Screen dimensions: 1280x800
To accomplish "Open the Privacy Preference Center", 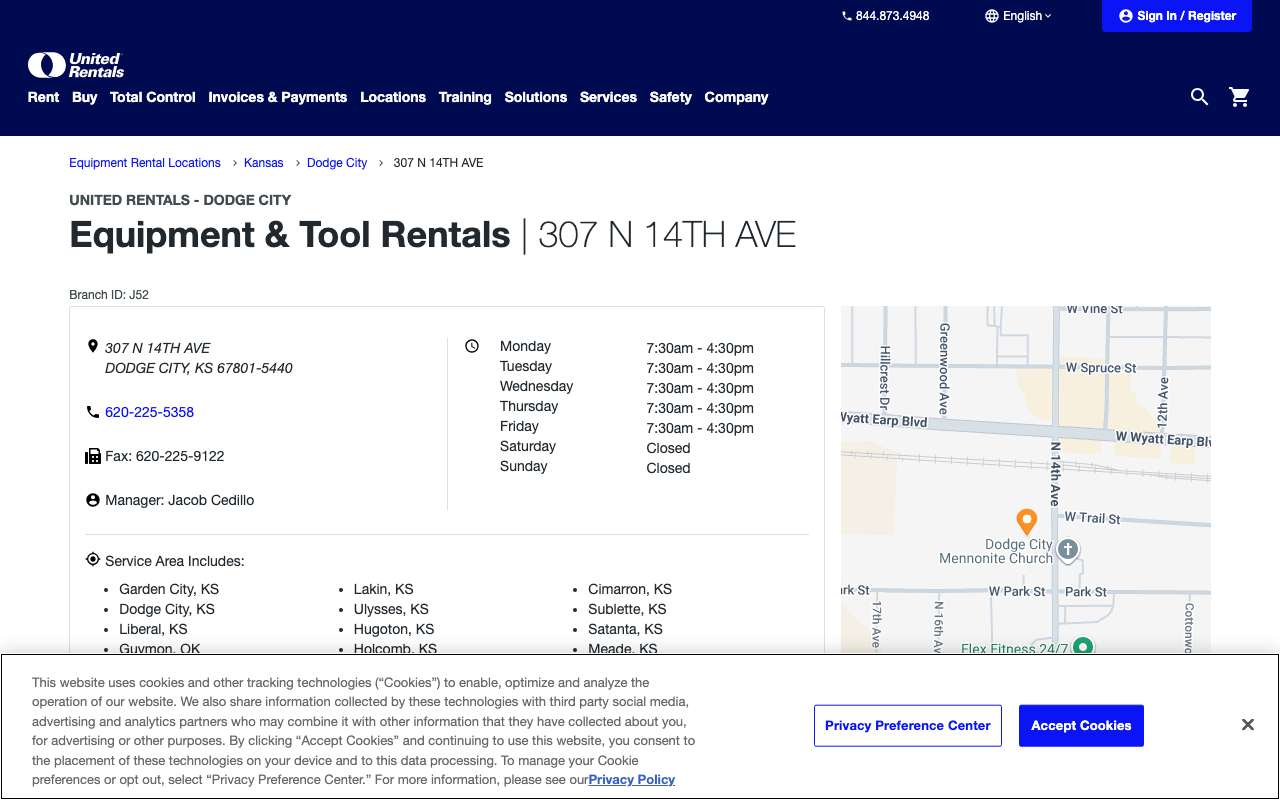I will pyautogui.click(x=908, y=726).
